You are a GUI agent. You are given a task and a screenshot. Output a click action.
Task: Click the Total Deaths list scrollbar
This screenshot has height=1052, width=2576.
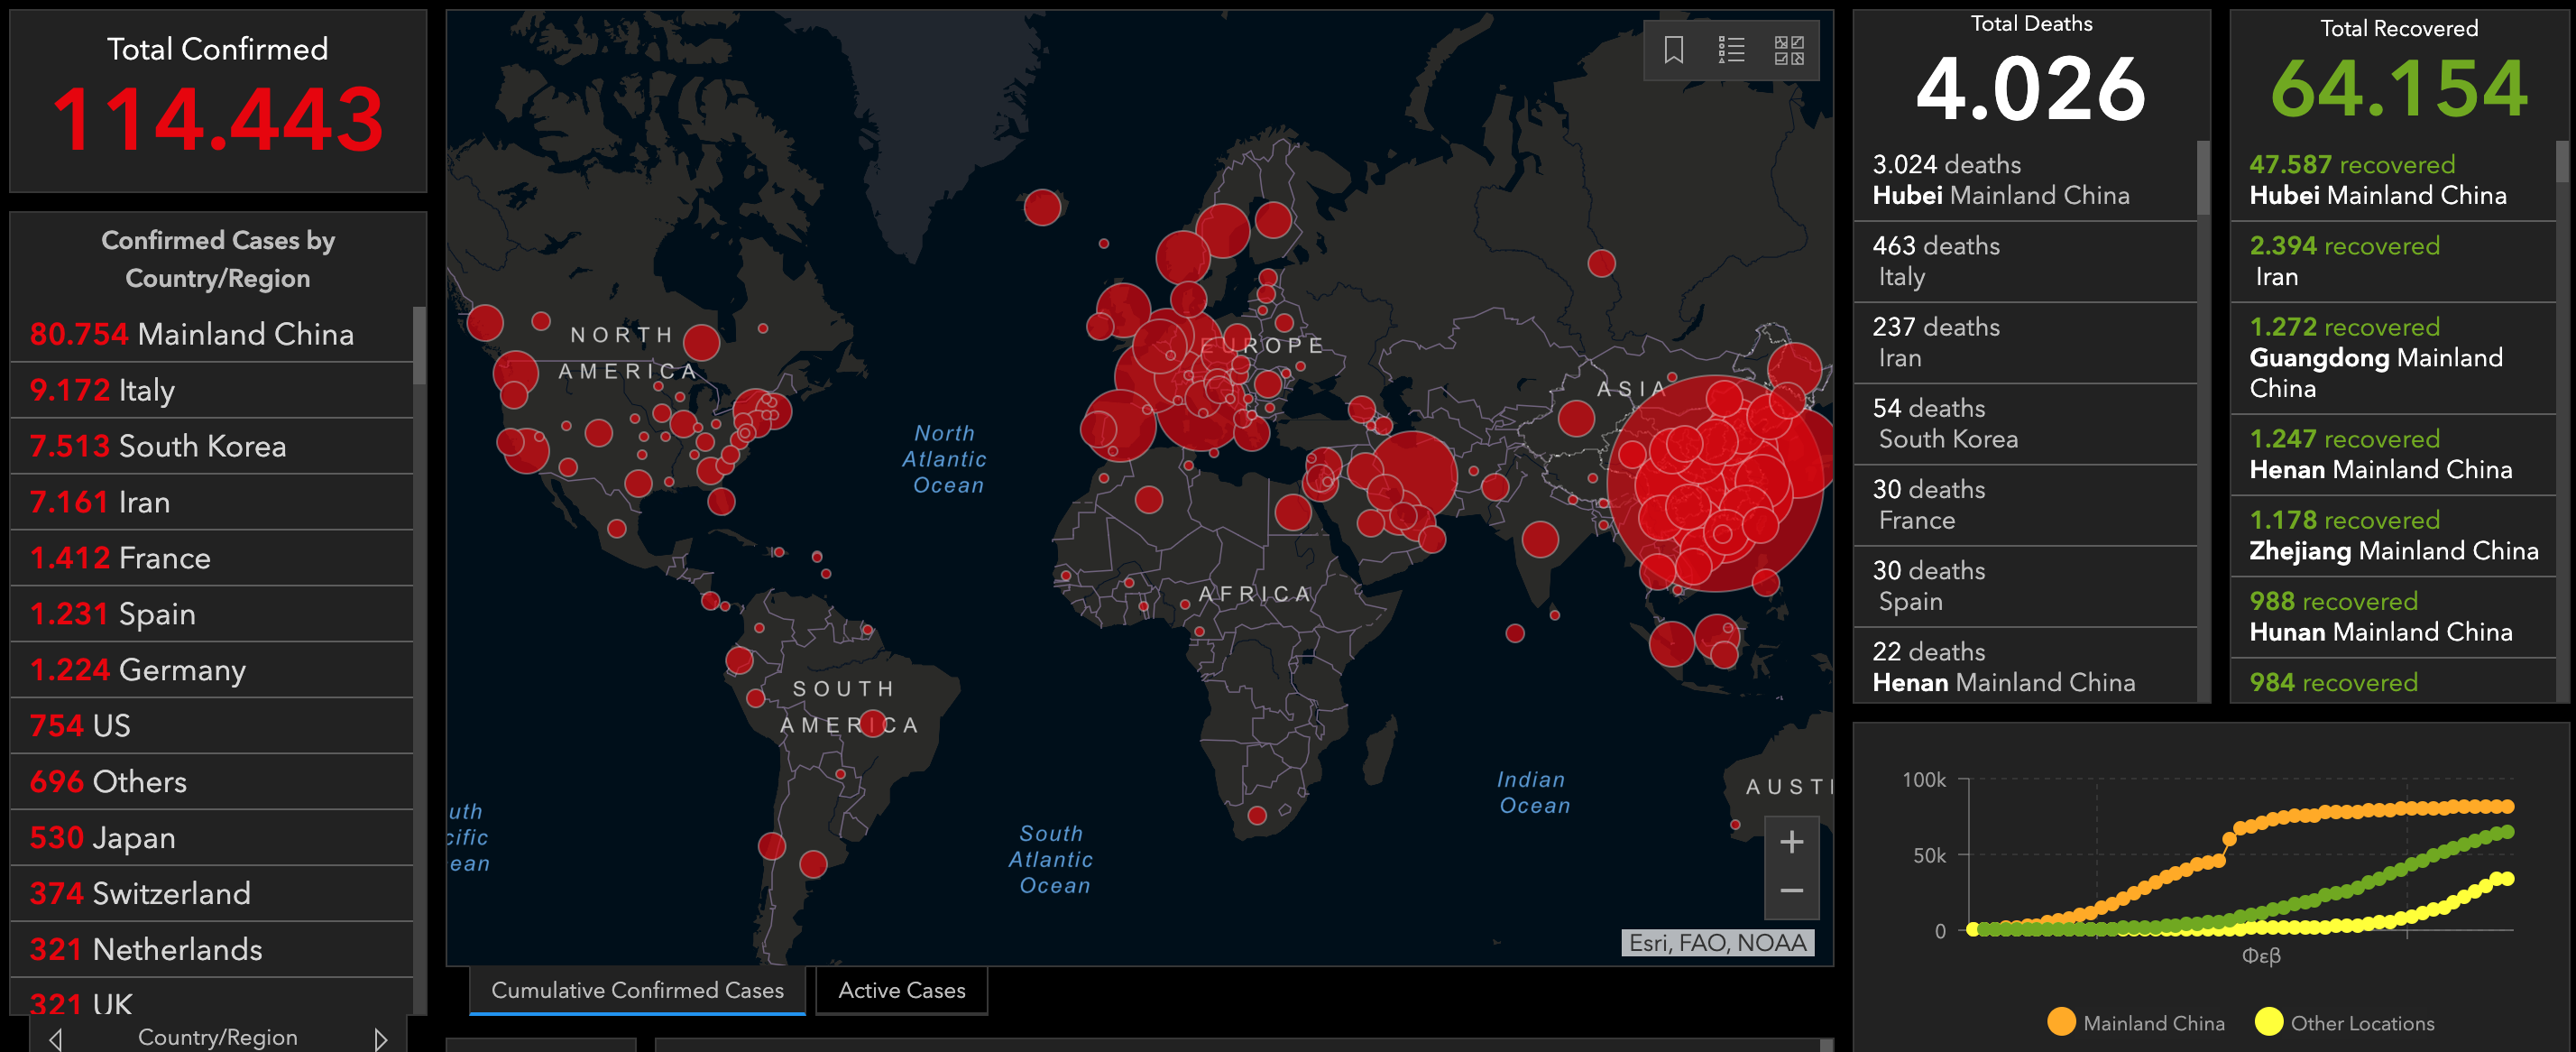point(2203,178)
